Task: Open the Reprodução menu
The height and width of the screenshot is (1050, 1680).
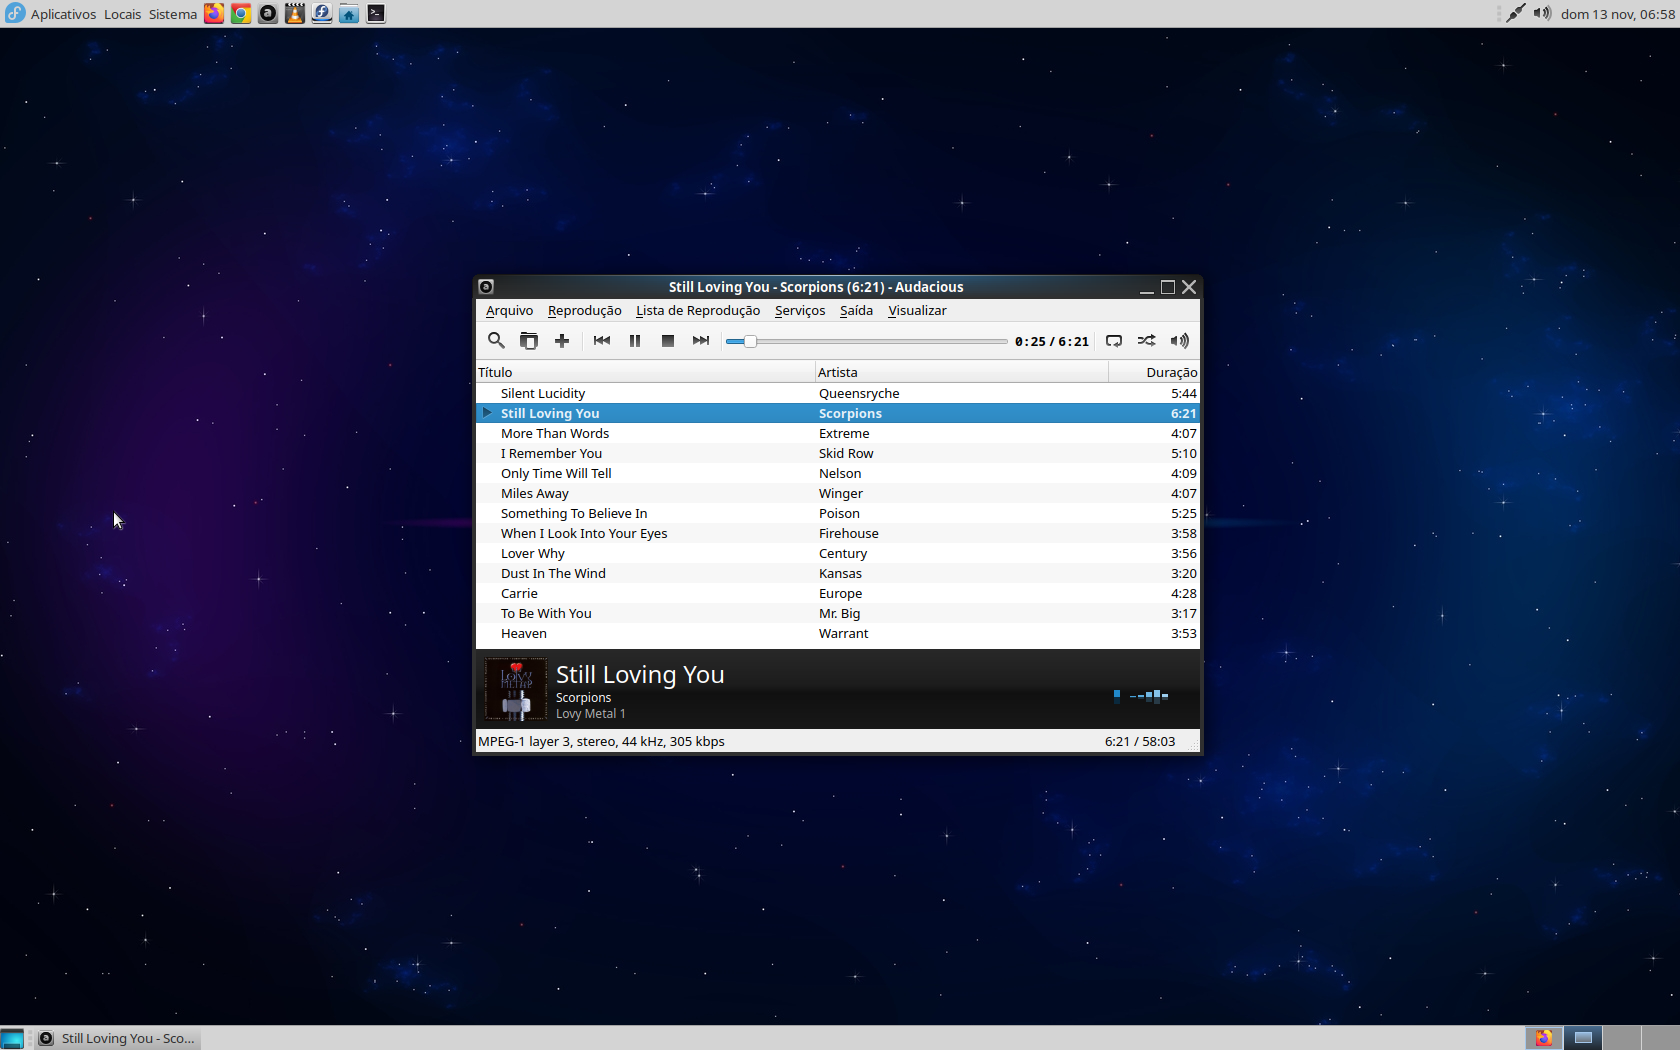Action: [585, 311]
